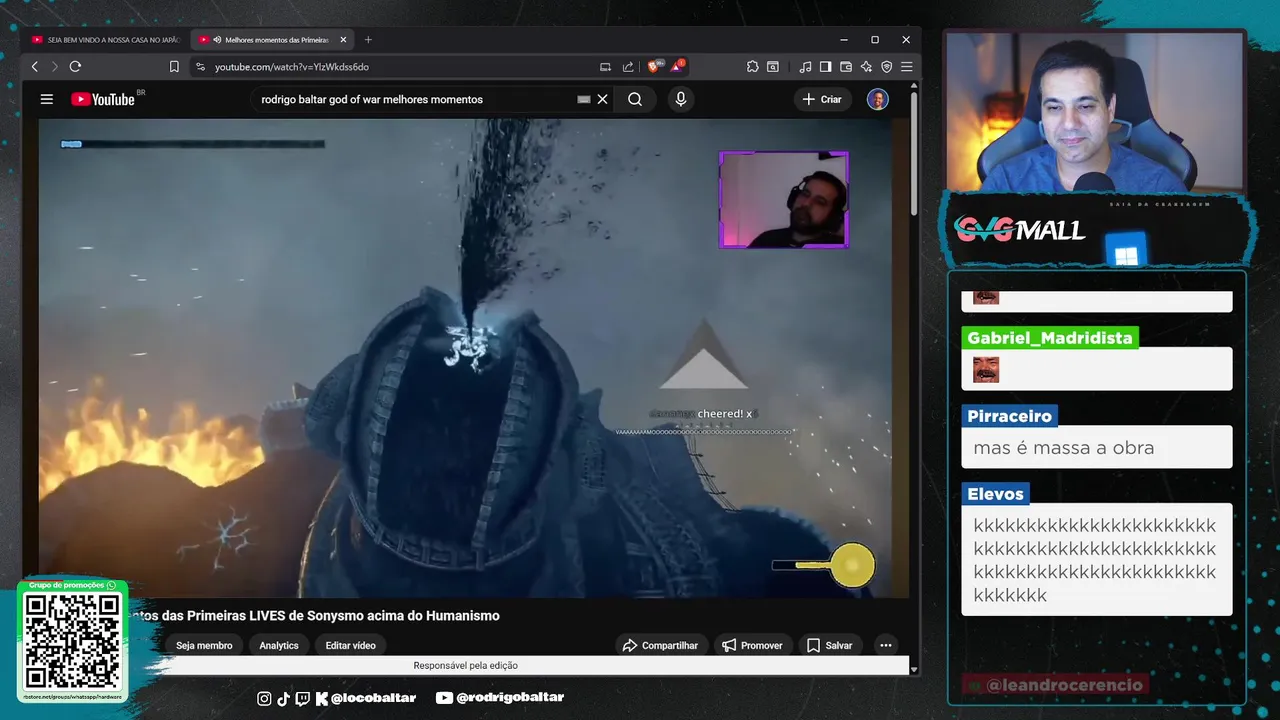The width and height of the screenshot is (1280, 720).
Task: Focus the youtube.com address bar
Action: coord(400,67)
